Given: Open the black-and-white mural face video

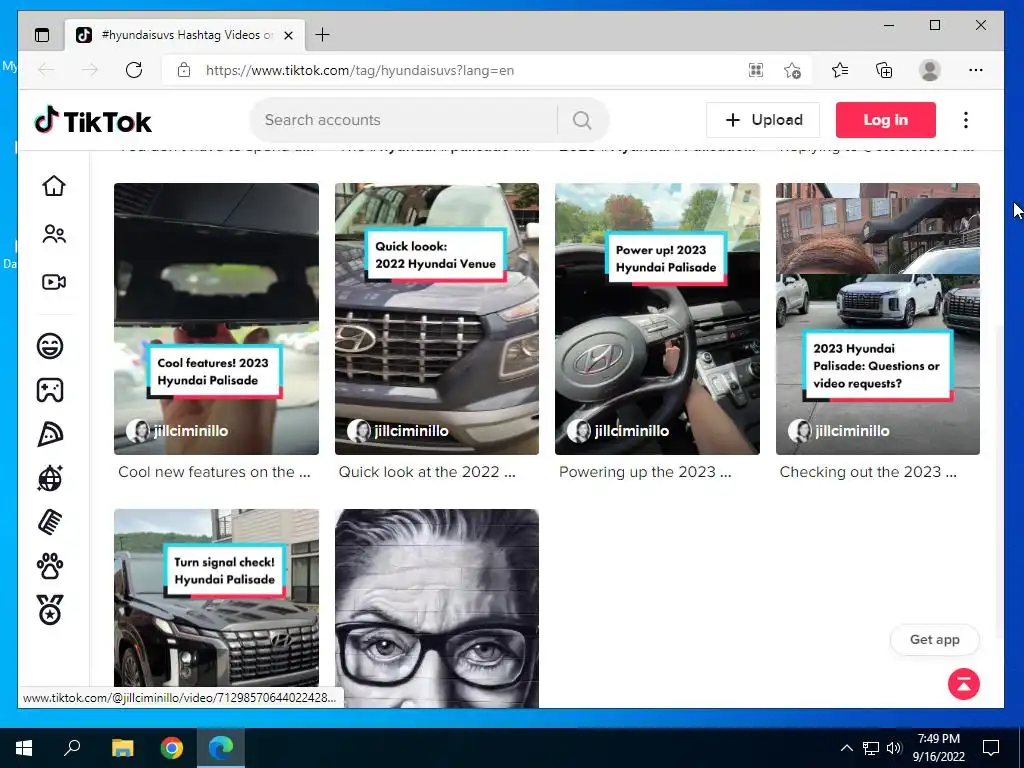Looking at the screenshot, I should coord(437,609).
